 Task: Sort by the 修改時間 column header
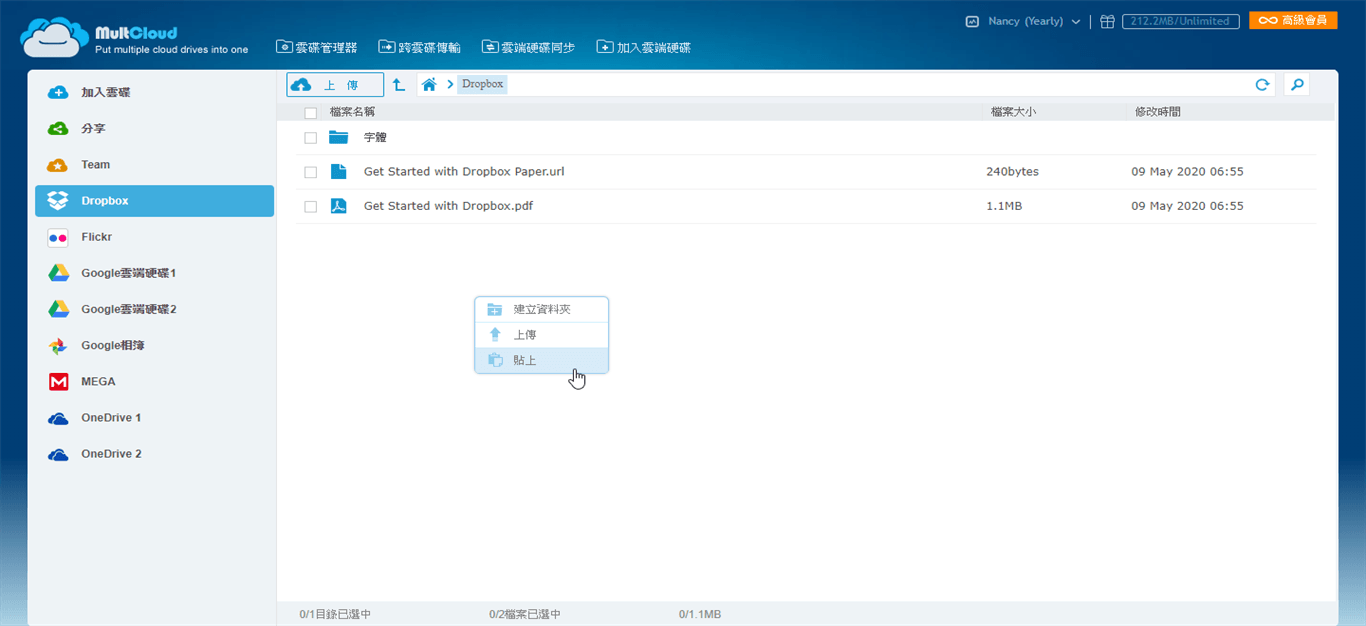1157,112
